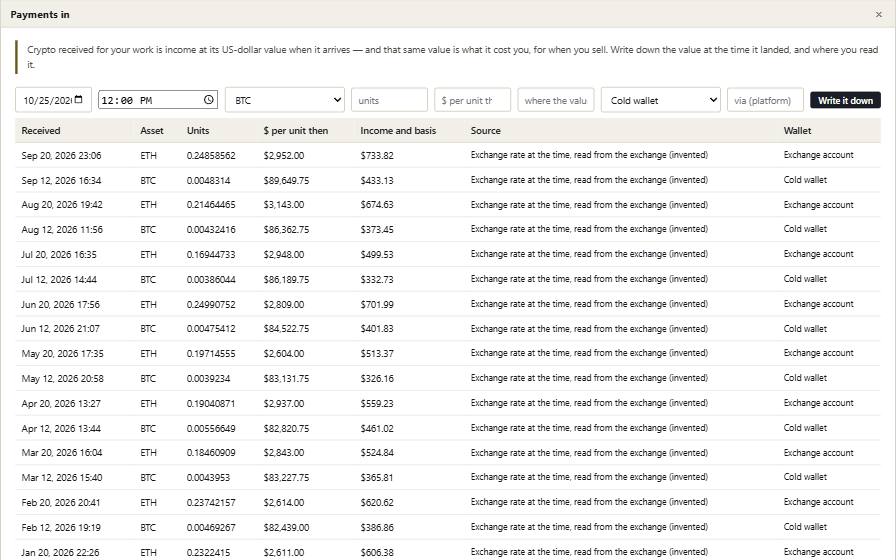Click the $401.83 income value

(377, 329)
